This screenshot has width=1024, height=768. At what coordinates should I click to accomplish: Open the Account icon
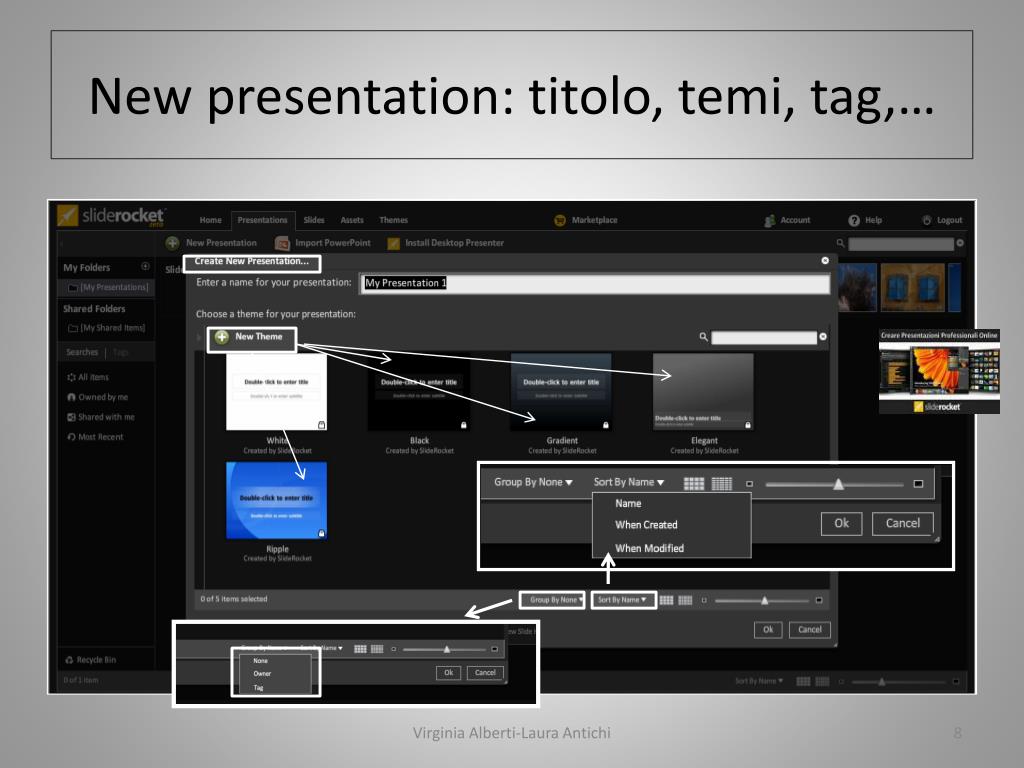[x=770, y=221]
